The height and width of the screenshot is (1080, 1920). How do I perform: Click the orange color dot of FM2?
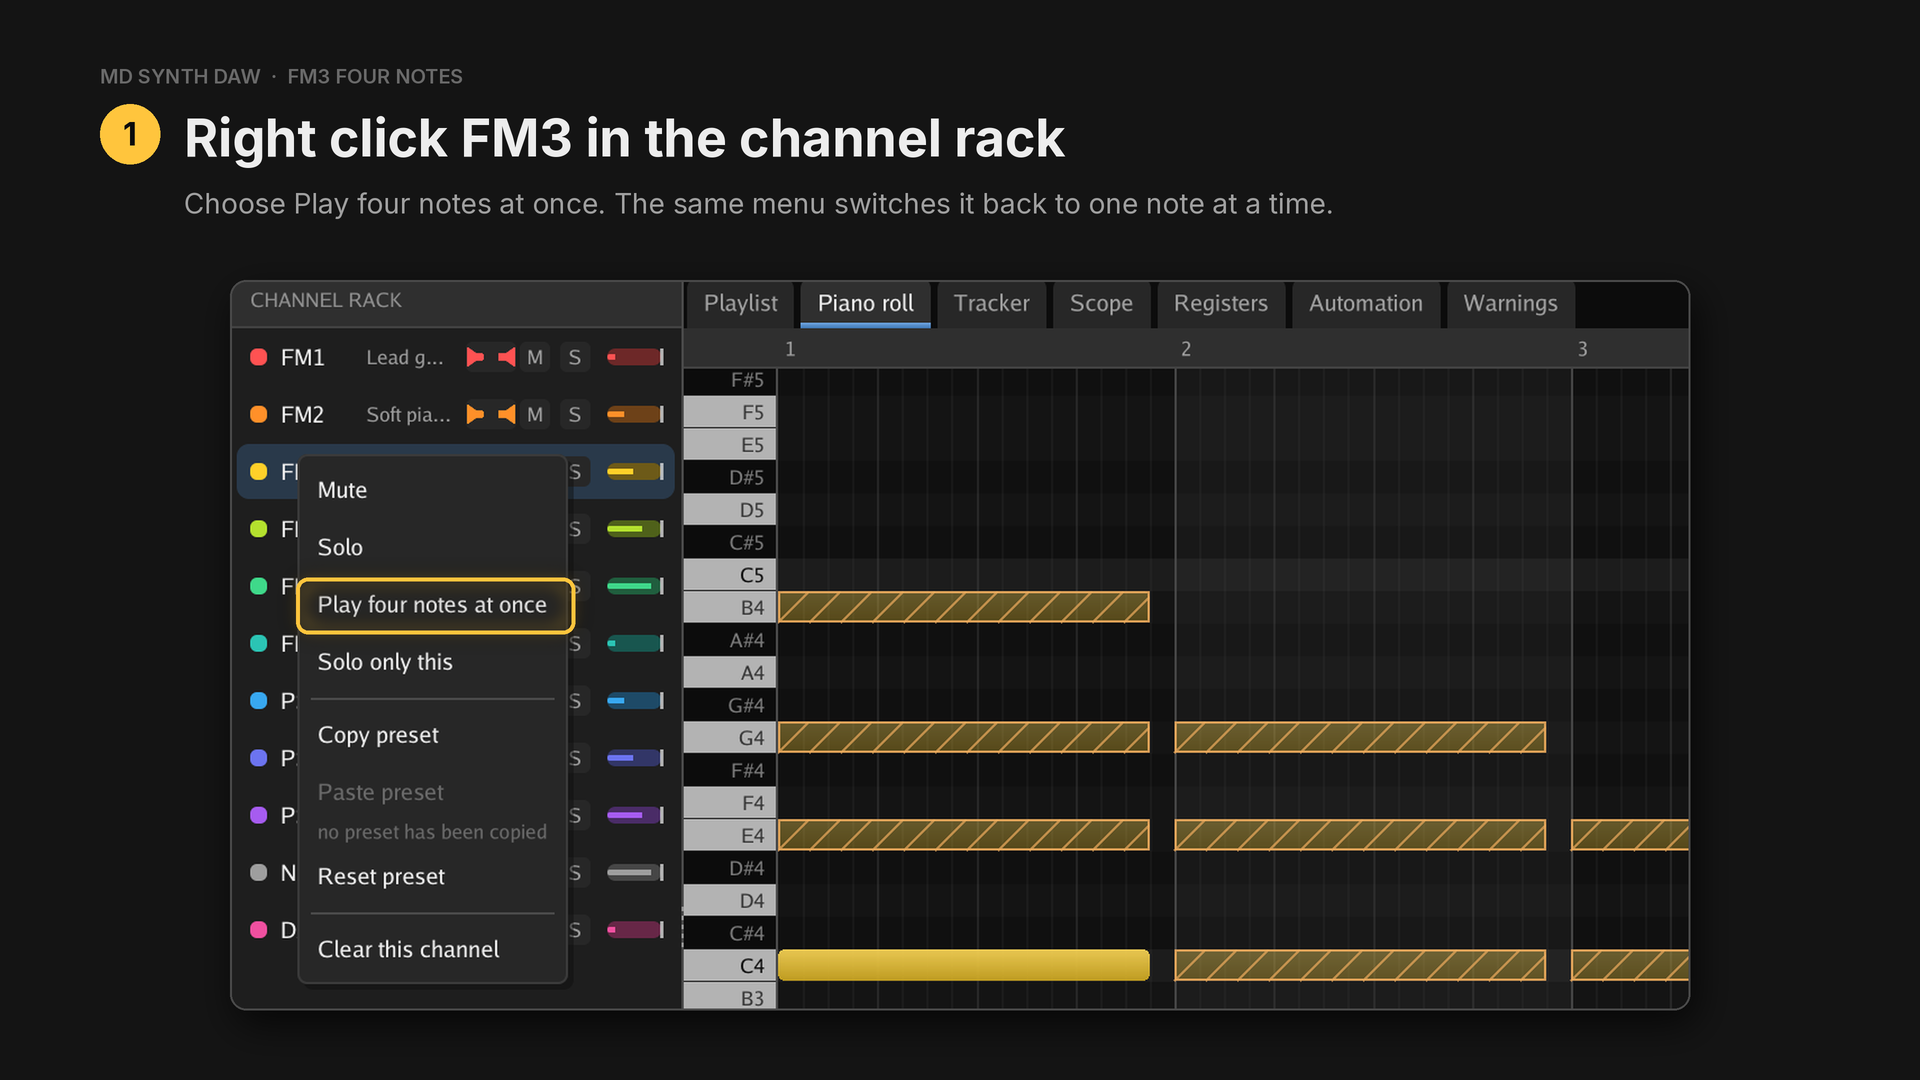pyautogui.click(x=259, y=414)
